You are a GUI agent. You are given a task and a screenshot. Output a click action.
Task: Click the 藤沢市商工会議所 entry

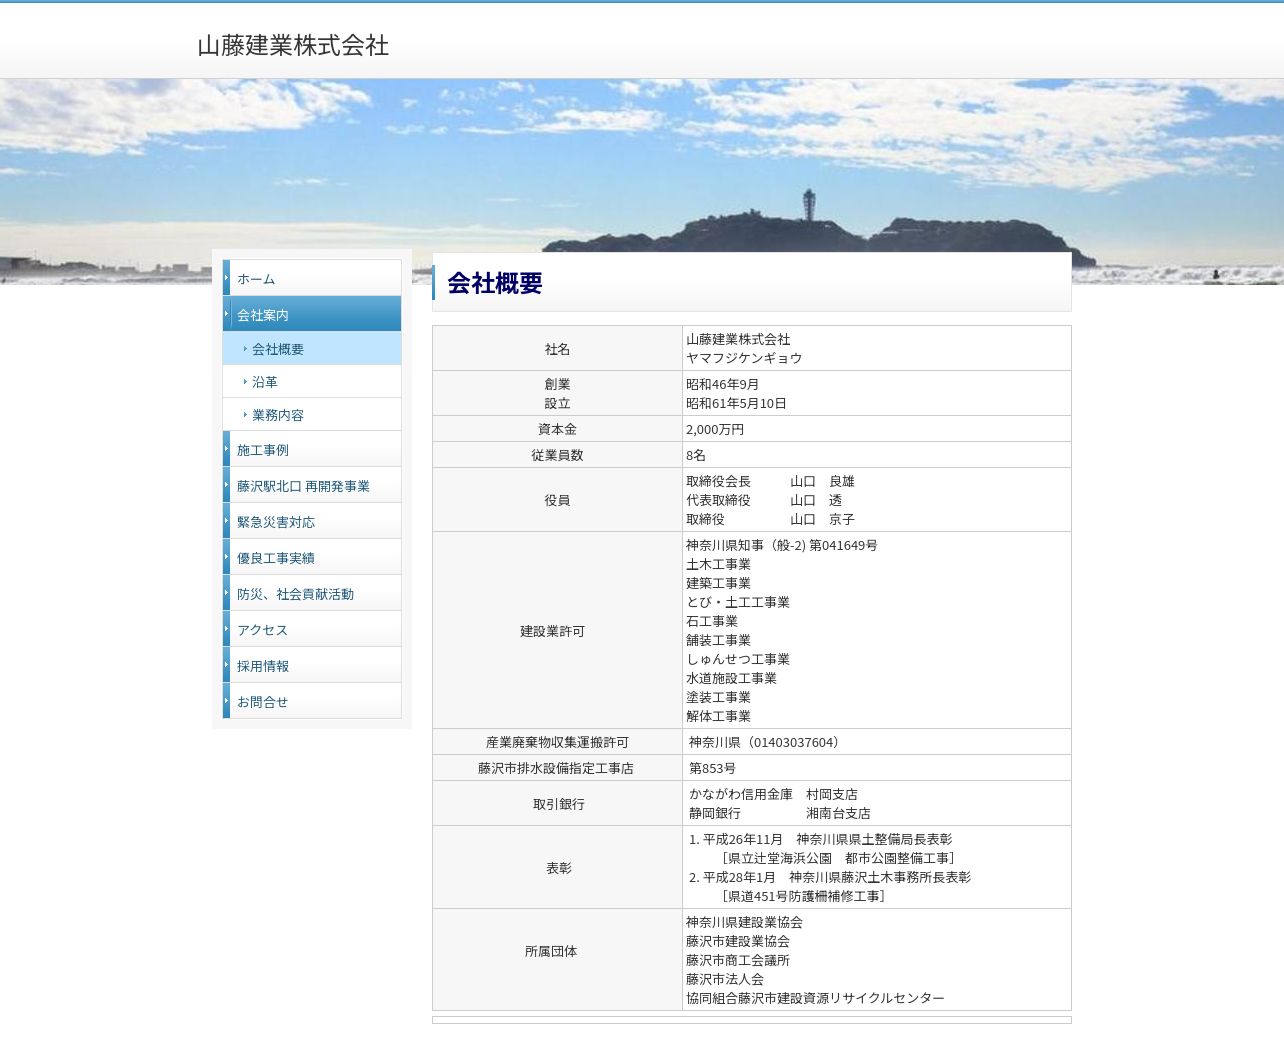pyautogui.click(x=738, y=961)
